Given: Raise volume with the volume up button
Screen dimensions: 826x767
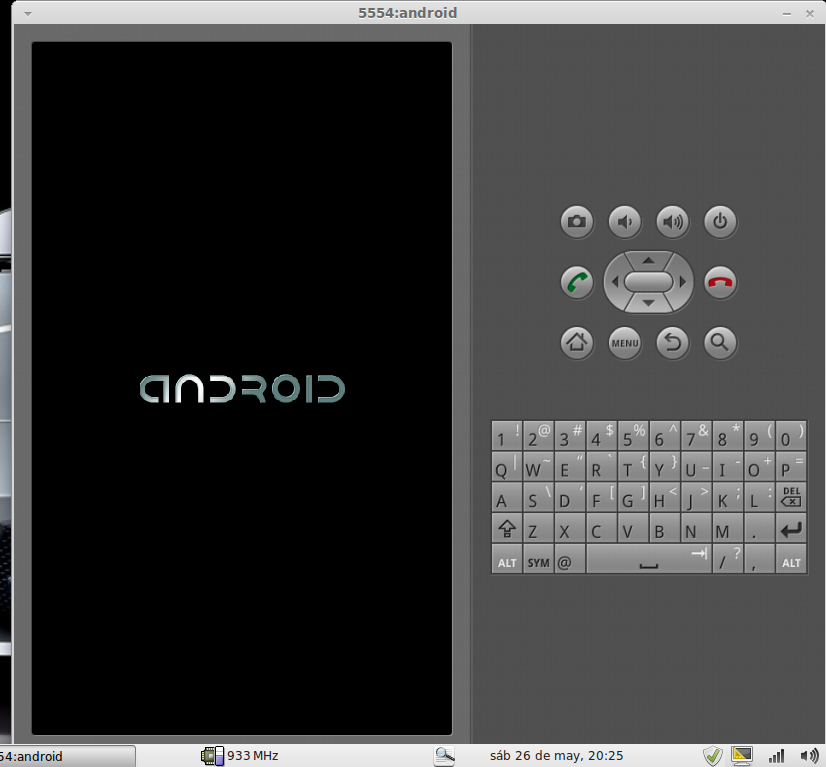Looking at the screenshot, I should pos(673,222).
